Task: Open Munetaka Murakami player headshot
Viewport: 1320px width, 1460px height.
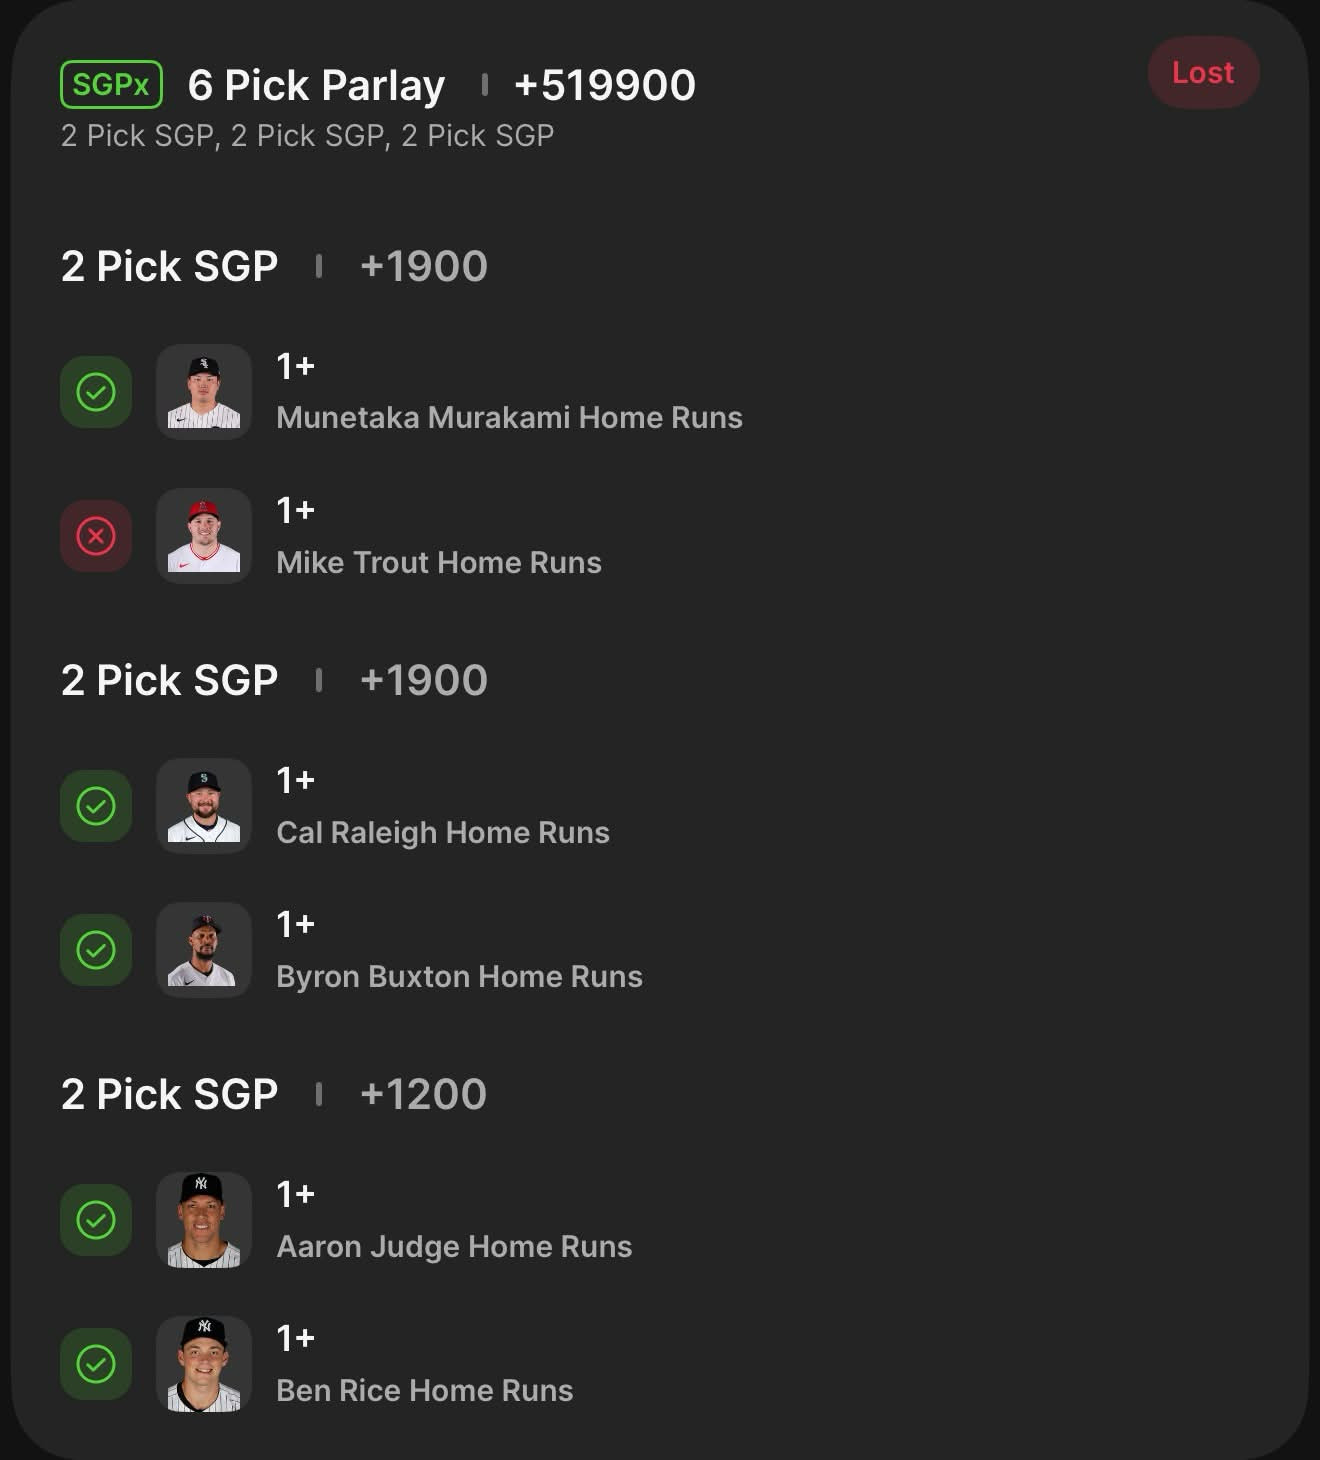Action: (204, 392)
